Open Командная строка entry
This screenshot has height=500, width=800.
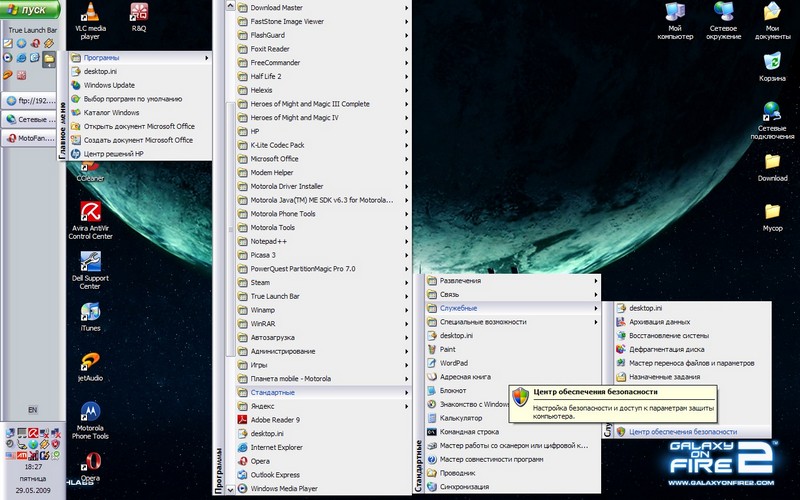click(x=512, y=432)
